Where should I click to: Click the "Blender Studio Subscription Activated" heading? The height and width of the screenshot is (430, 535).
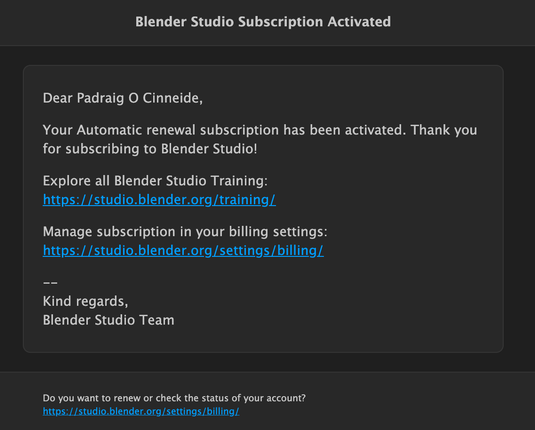pyautogui.click(x=263, y=22)
